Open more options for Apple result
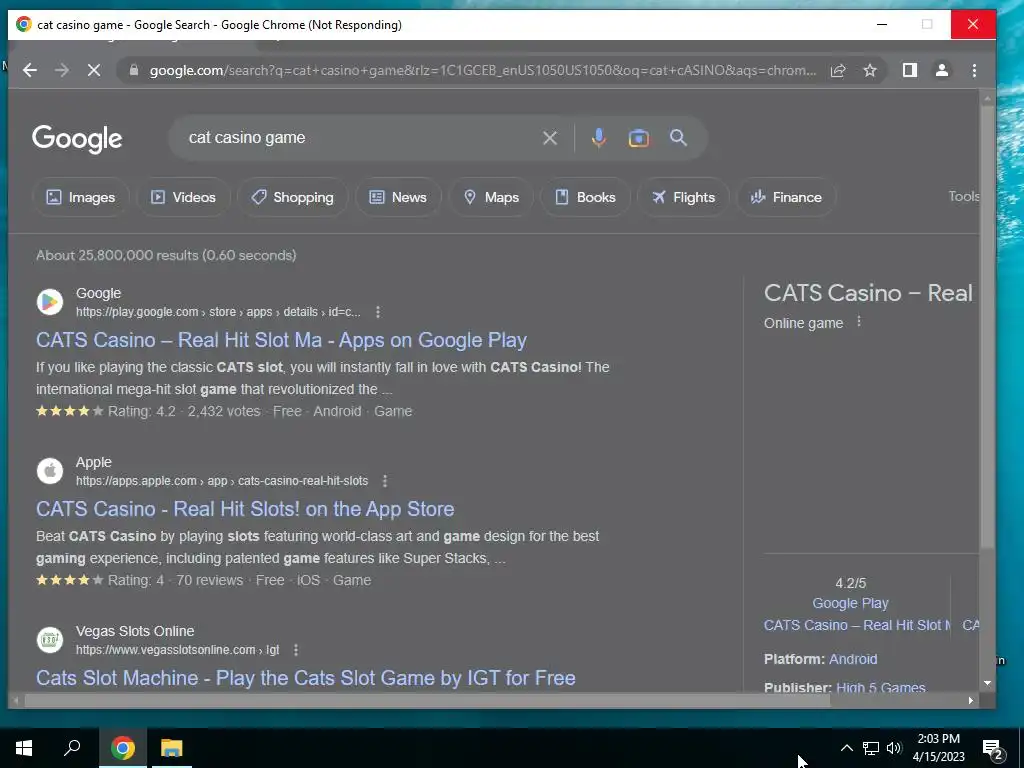 pyautogui.click(x=385, y=481)
